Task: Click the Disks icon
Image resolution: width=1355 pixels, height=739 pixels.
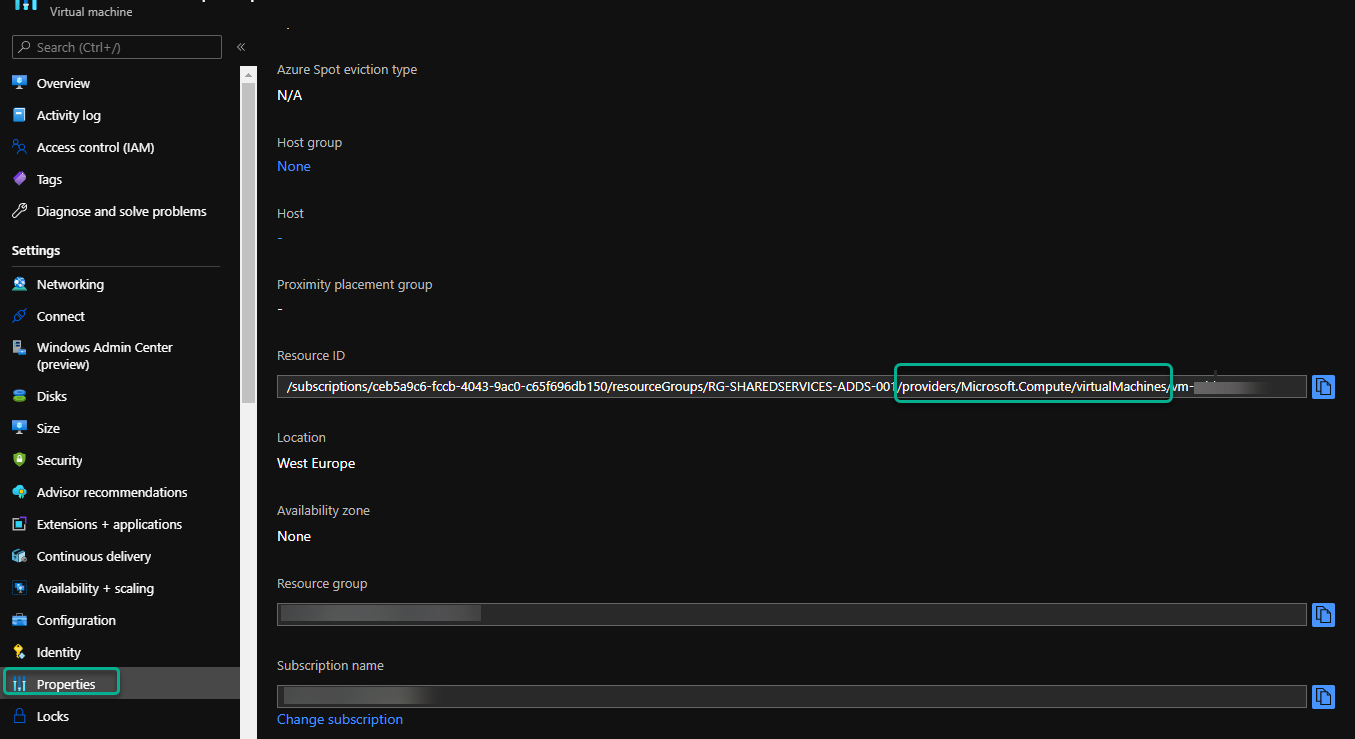Action: [x=19, y=396]
